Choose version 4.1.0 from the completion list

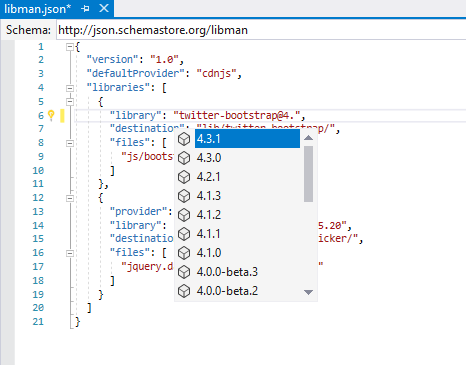(x=247, y=253)
